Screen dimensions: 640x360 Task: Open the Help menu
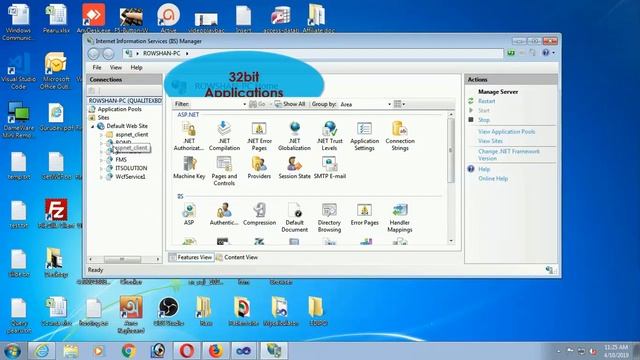tap(136, 67)
